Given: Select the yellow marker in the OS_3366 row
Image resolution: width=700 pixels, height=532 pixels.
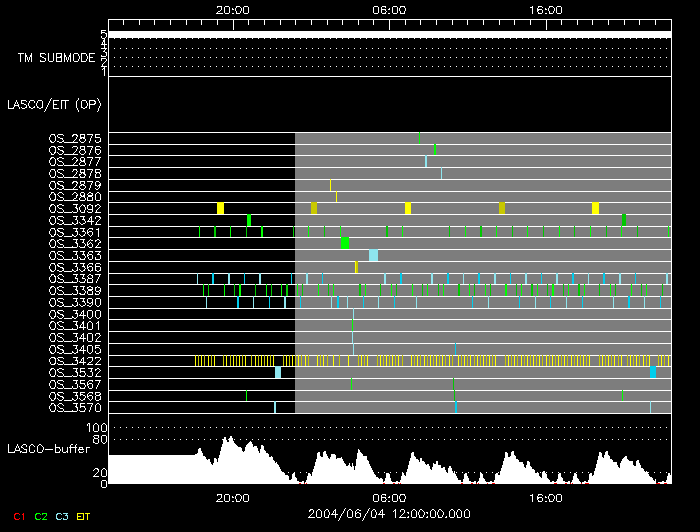Looking at the screenshot, I should (x=356, y=267).
